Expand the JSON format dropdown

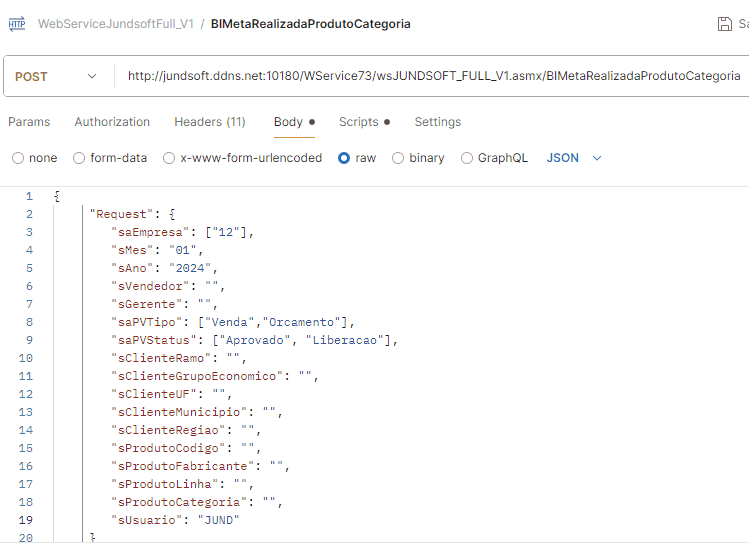(574, 158)
